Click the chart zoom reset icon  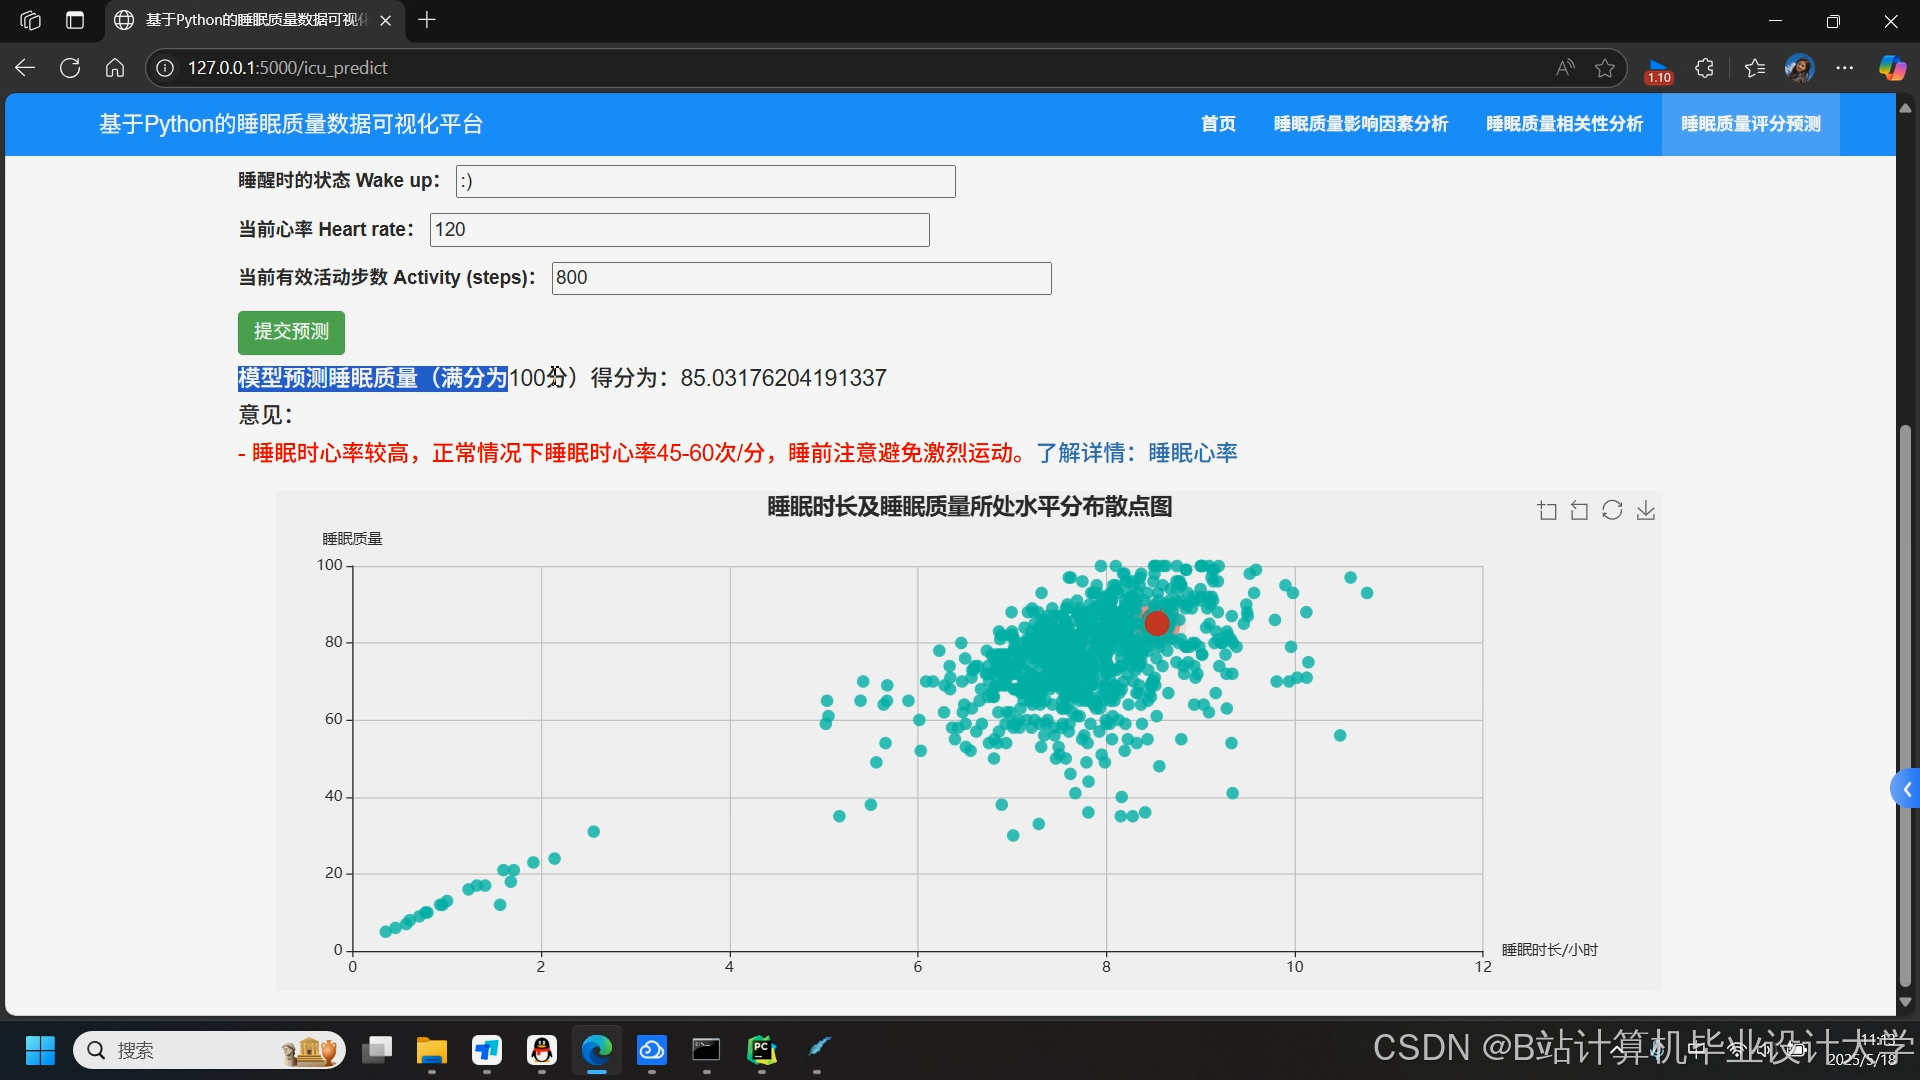tap(1579, 511)
